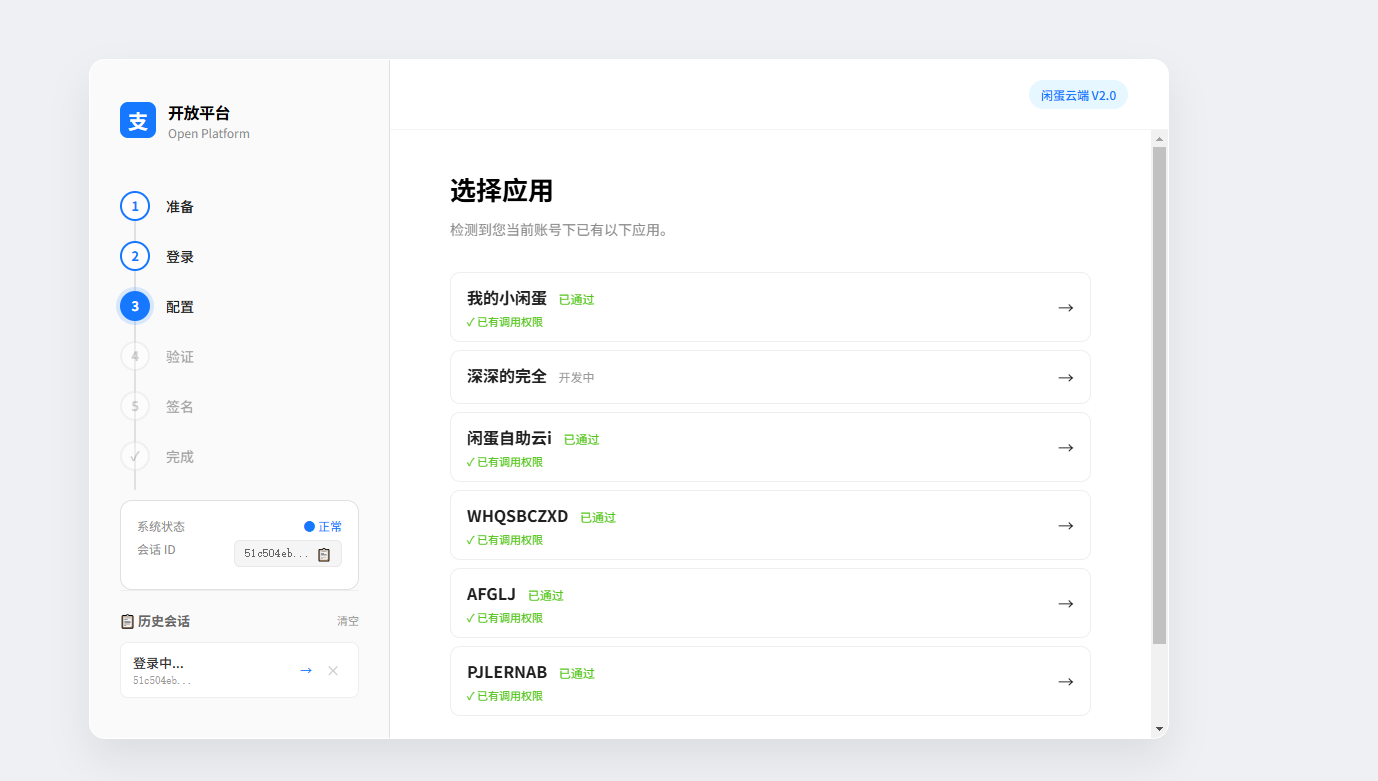This screenshot has height=781, width=1378.
Task: Select the AFGLJ application name
Action: (x=491, y=594)
